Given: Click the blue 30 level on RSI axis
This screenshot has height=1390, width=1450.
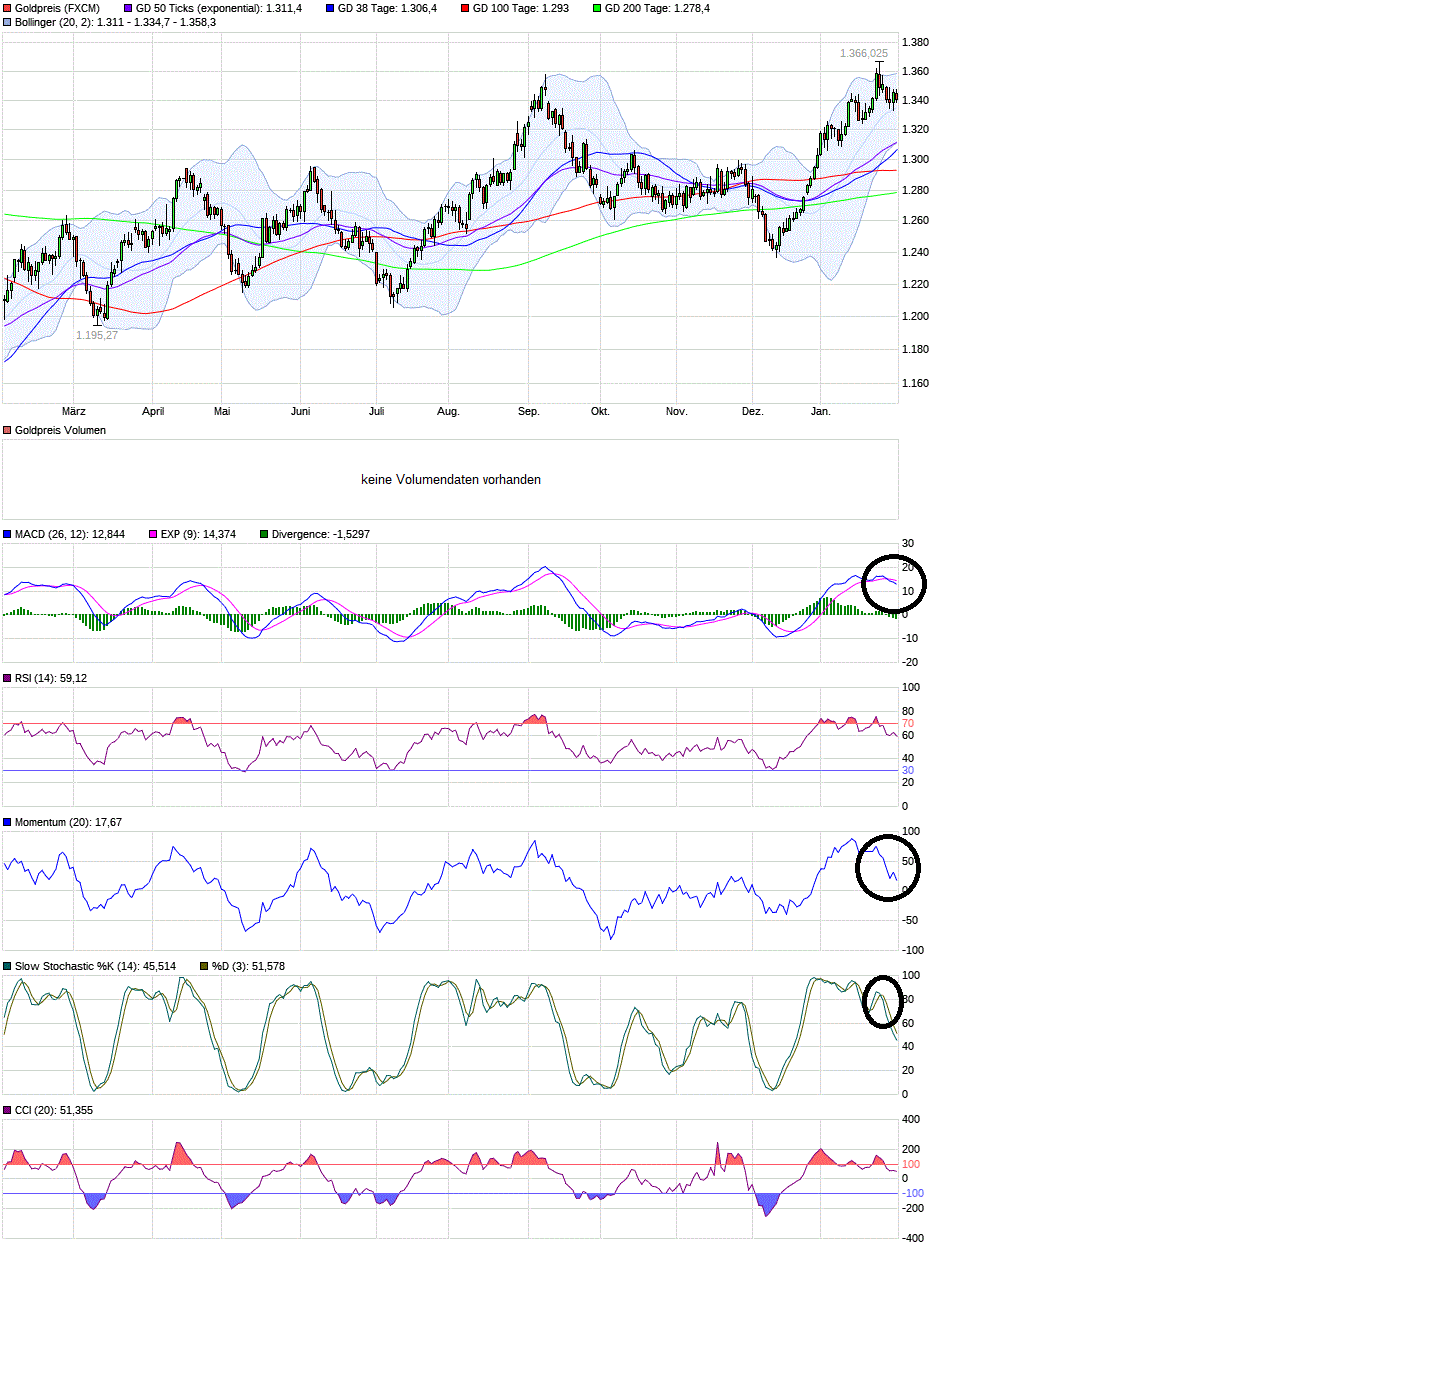Looking at the screenshot, I should 908,770.
